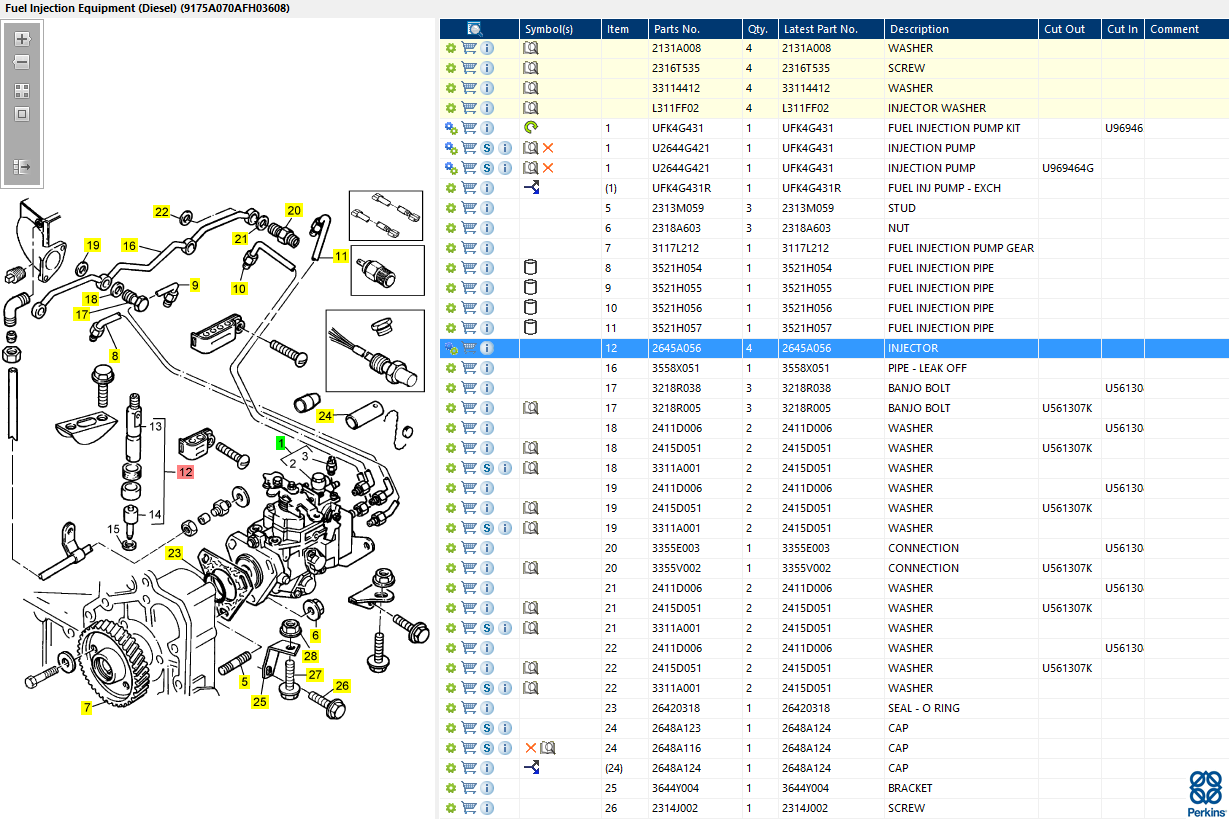The width and height of the screenshot is (1229, 819).
Task: Add 3355E003 CONNECTION to cart
Action: (x=469, y=548)
